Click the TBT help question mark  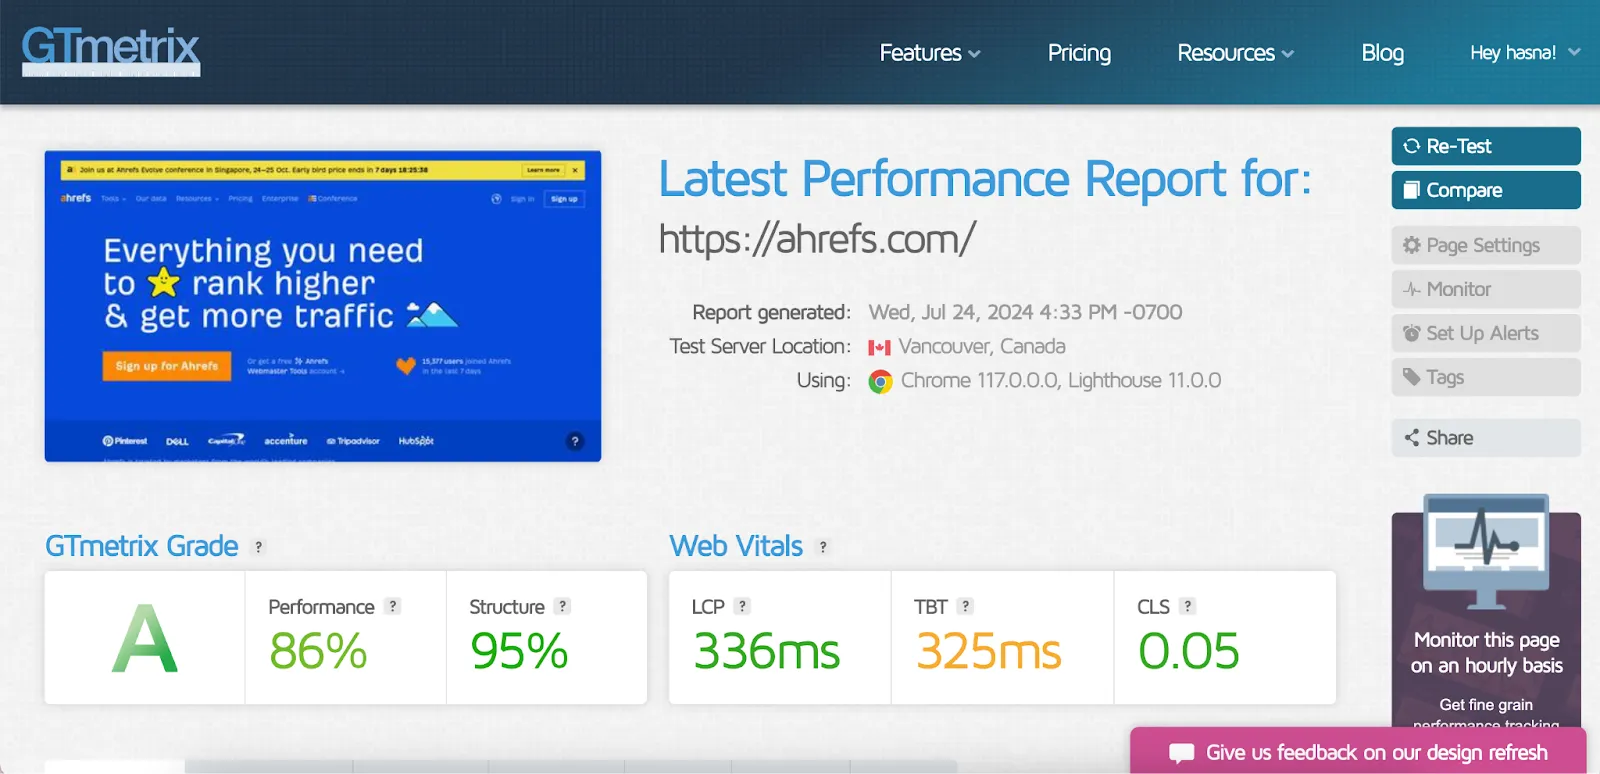[965, 606]
